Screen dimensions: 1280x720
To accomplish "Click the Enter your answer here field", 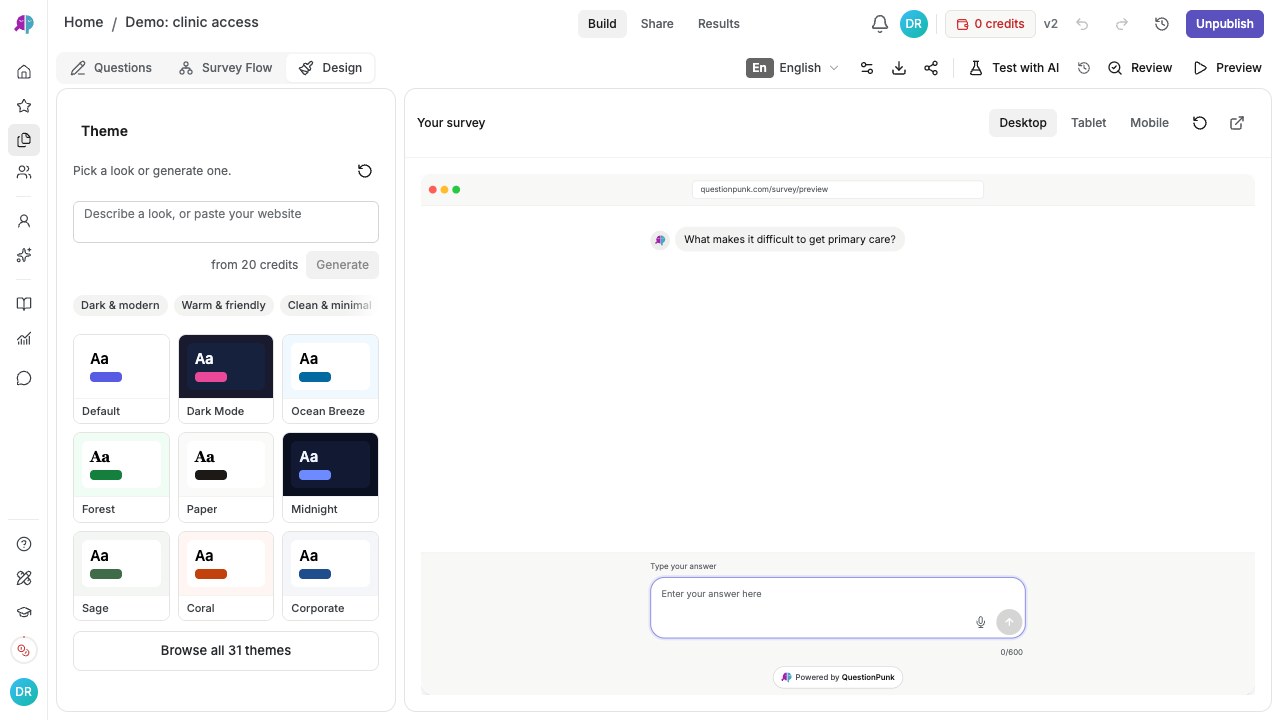I will [838, 607].
